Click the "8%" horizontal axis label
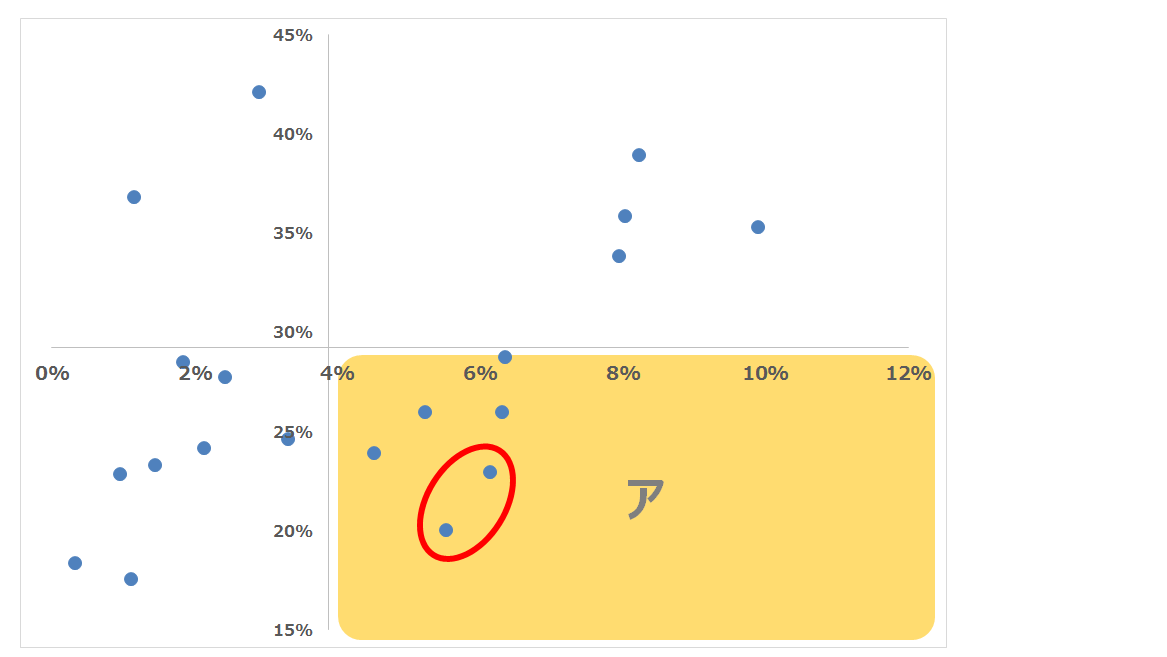Screen dimensions: 1167x657 (x=623, y=374)
